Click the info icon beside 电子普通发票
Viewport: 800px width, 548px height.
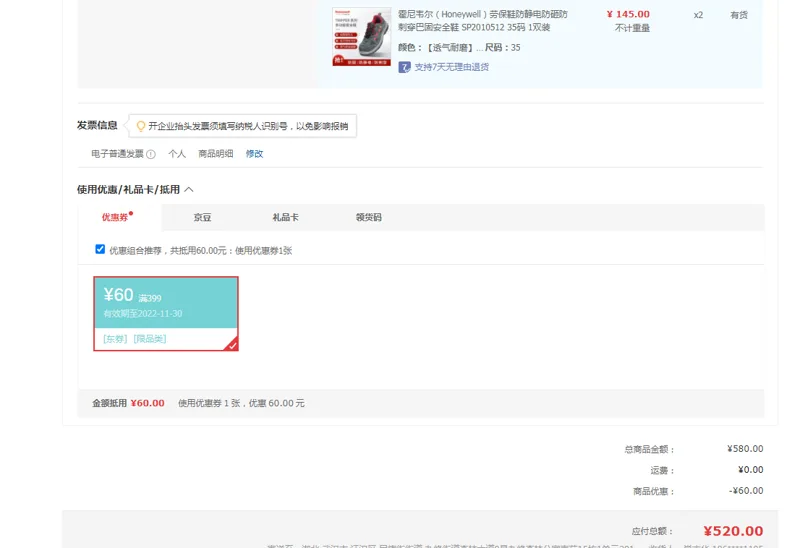(151, 154)
